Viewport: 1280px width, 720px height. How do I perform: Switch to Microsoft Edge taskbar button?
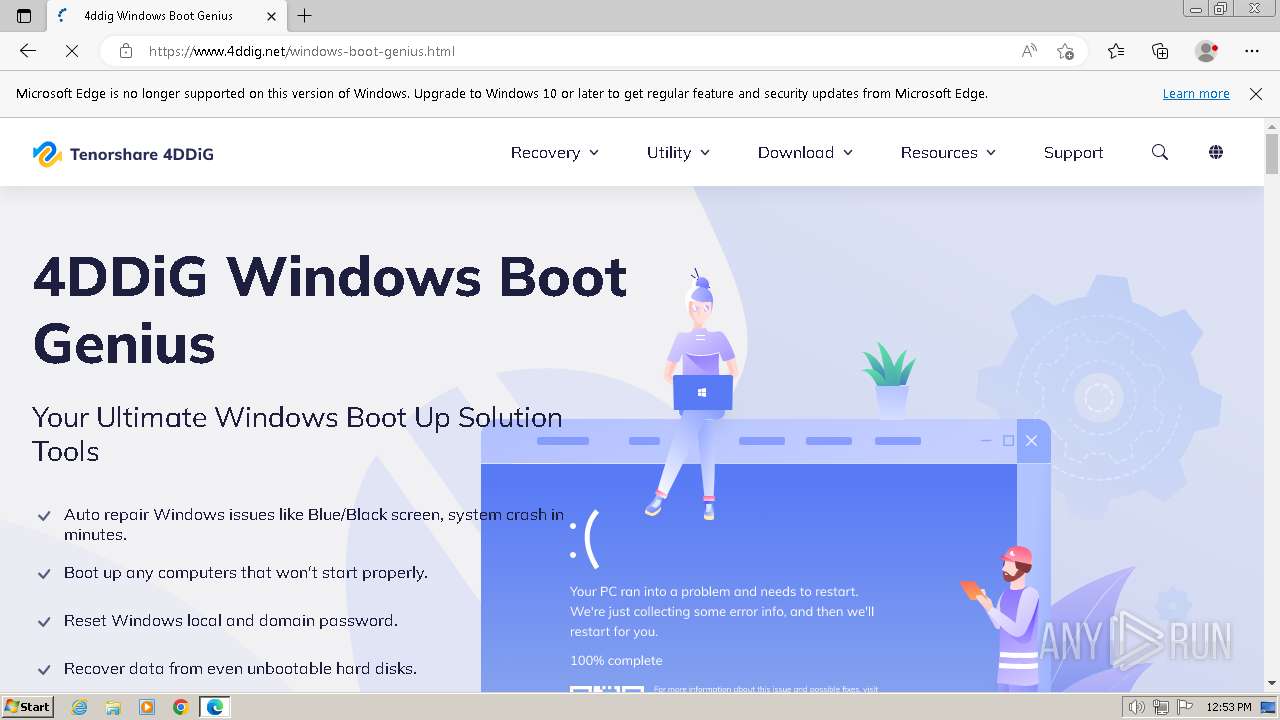[215, 707]
